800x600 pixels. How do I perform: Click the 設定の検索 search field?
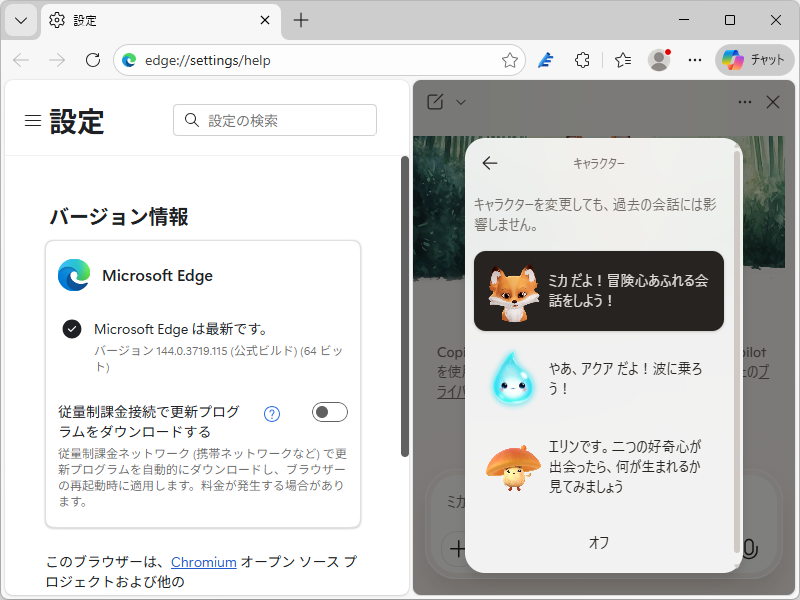click(275, 120)
